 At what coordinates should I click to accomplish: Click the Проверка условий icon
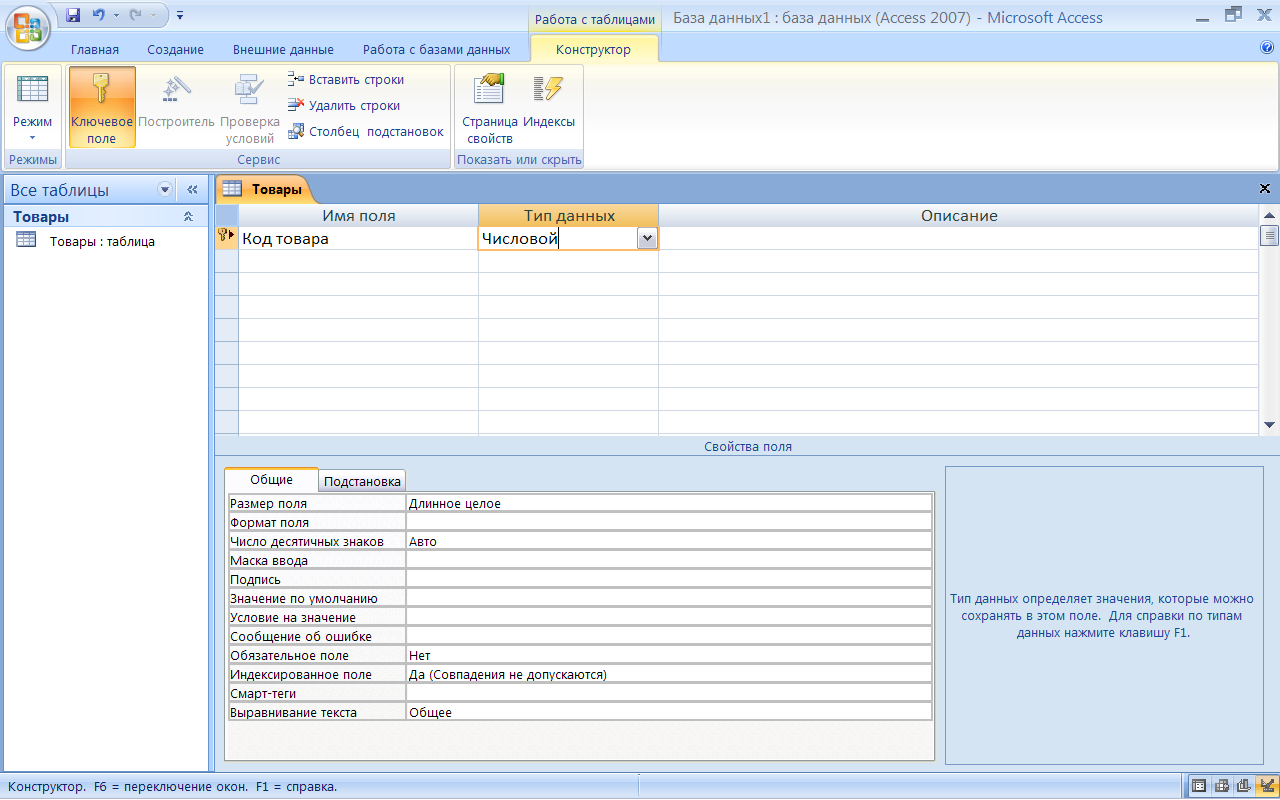point(249,90)
